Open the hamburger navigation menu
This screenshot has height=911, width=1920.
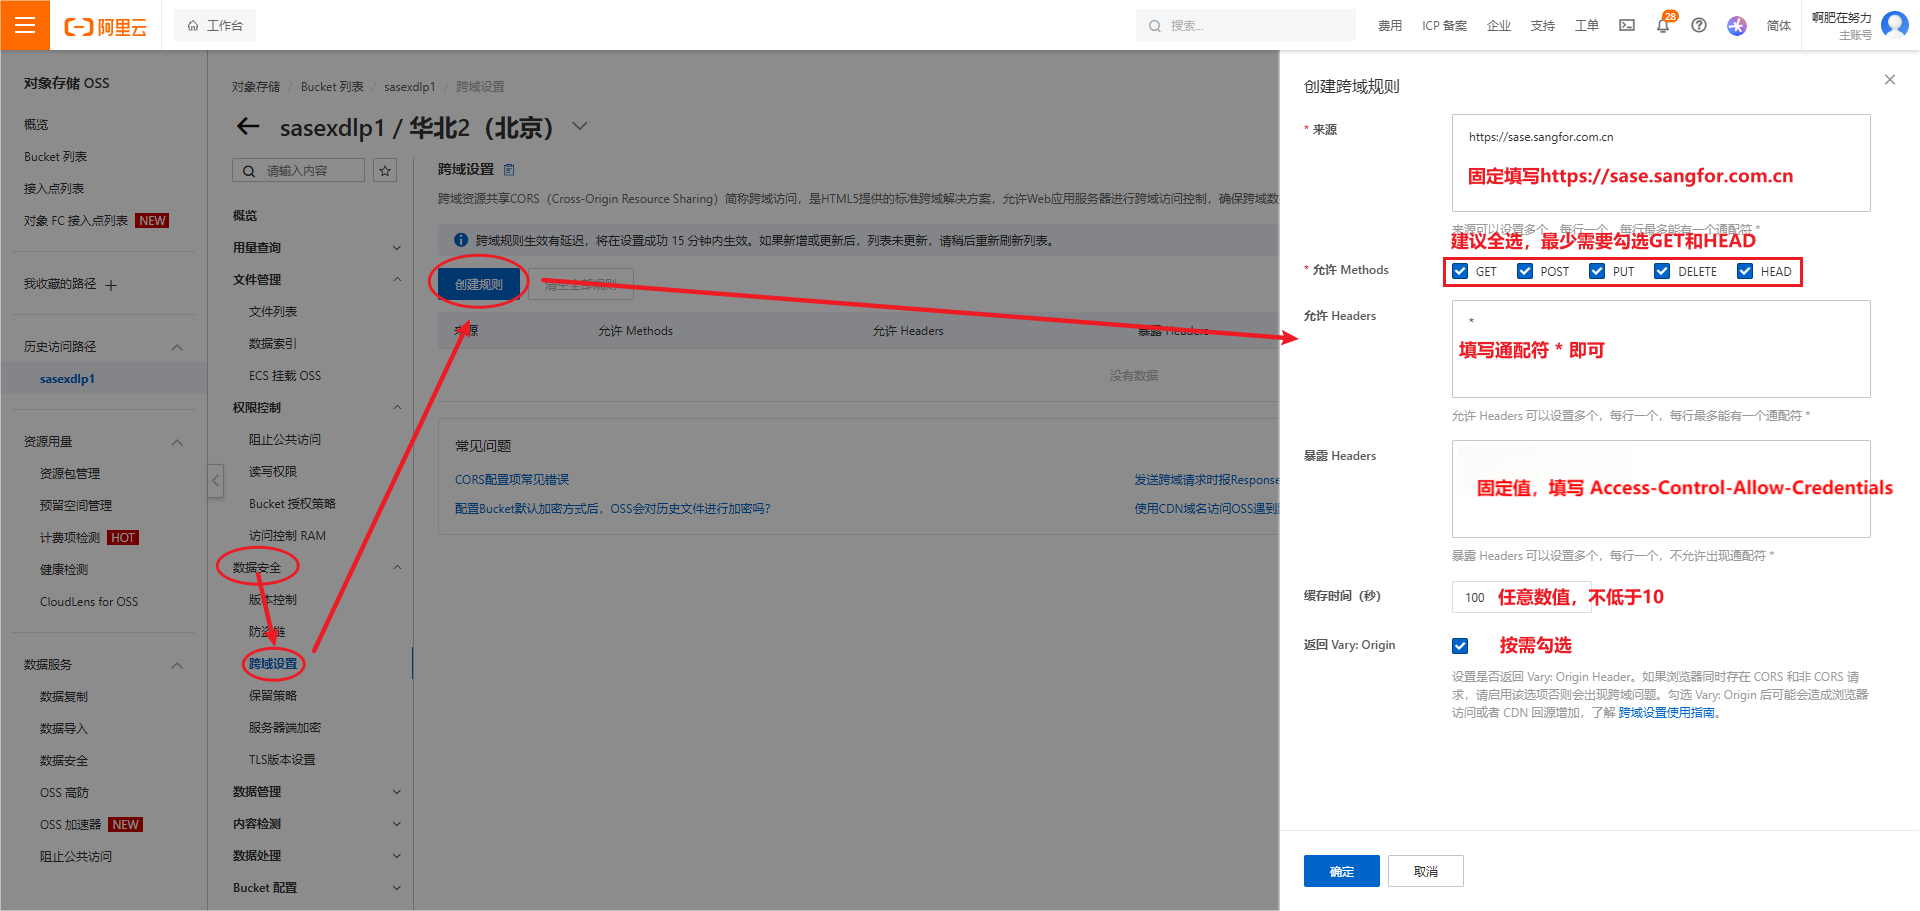click(25, 25)
